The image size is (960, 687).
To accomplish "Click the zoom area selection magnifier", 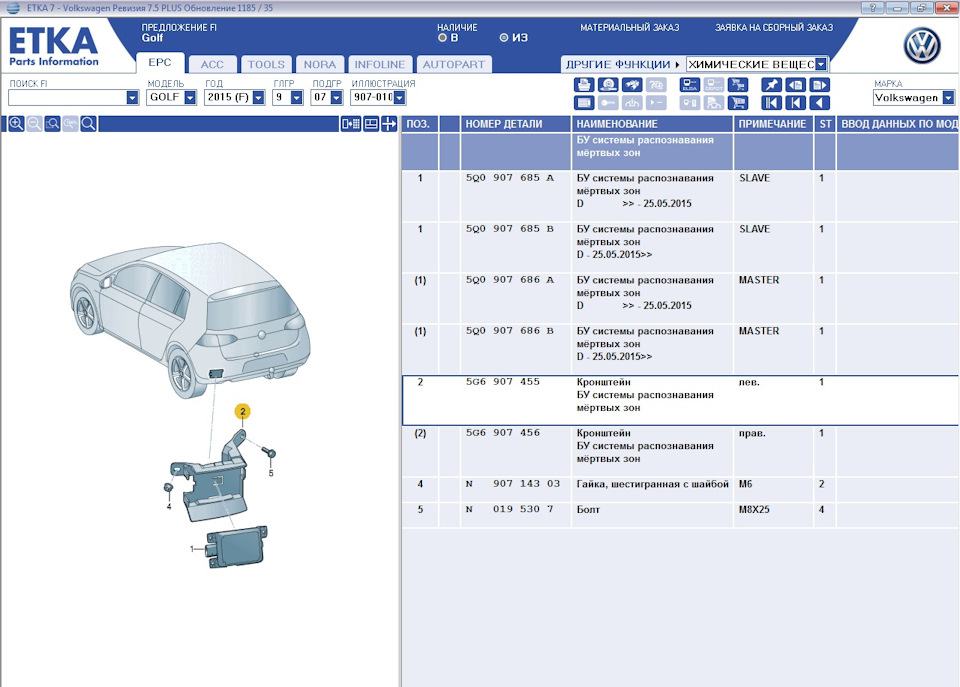I will (x=53, y=124).
